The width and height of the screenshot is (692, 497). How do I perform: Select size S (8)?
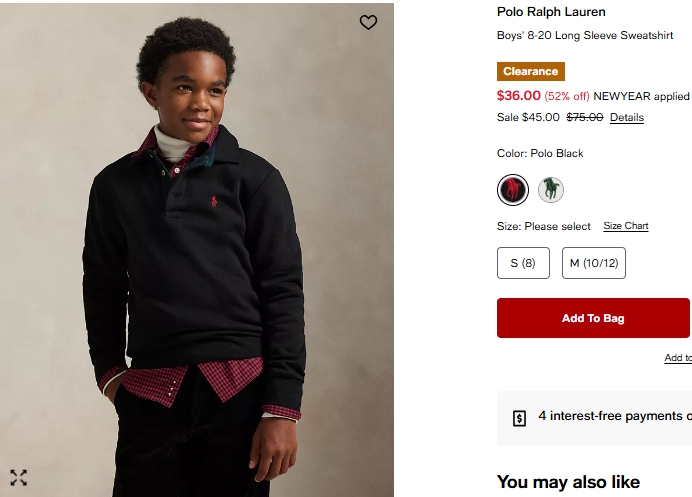tap(523, 263)
